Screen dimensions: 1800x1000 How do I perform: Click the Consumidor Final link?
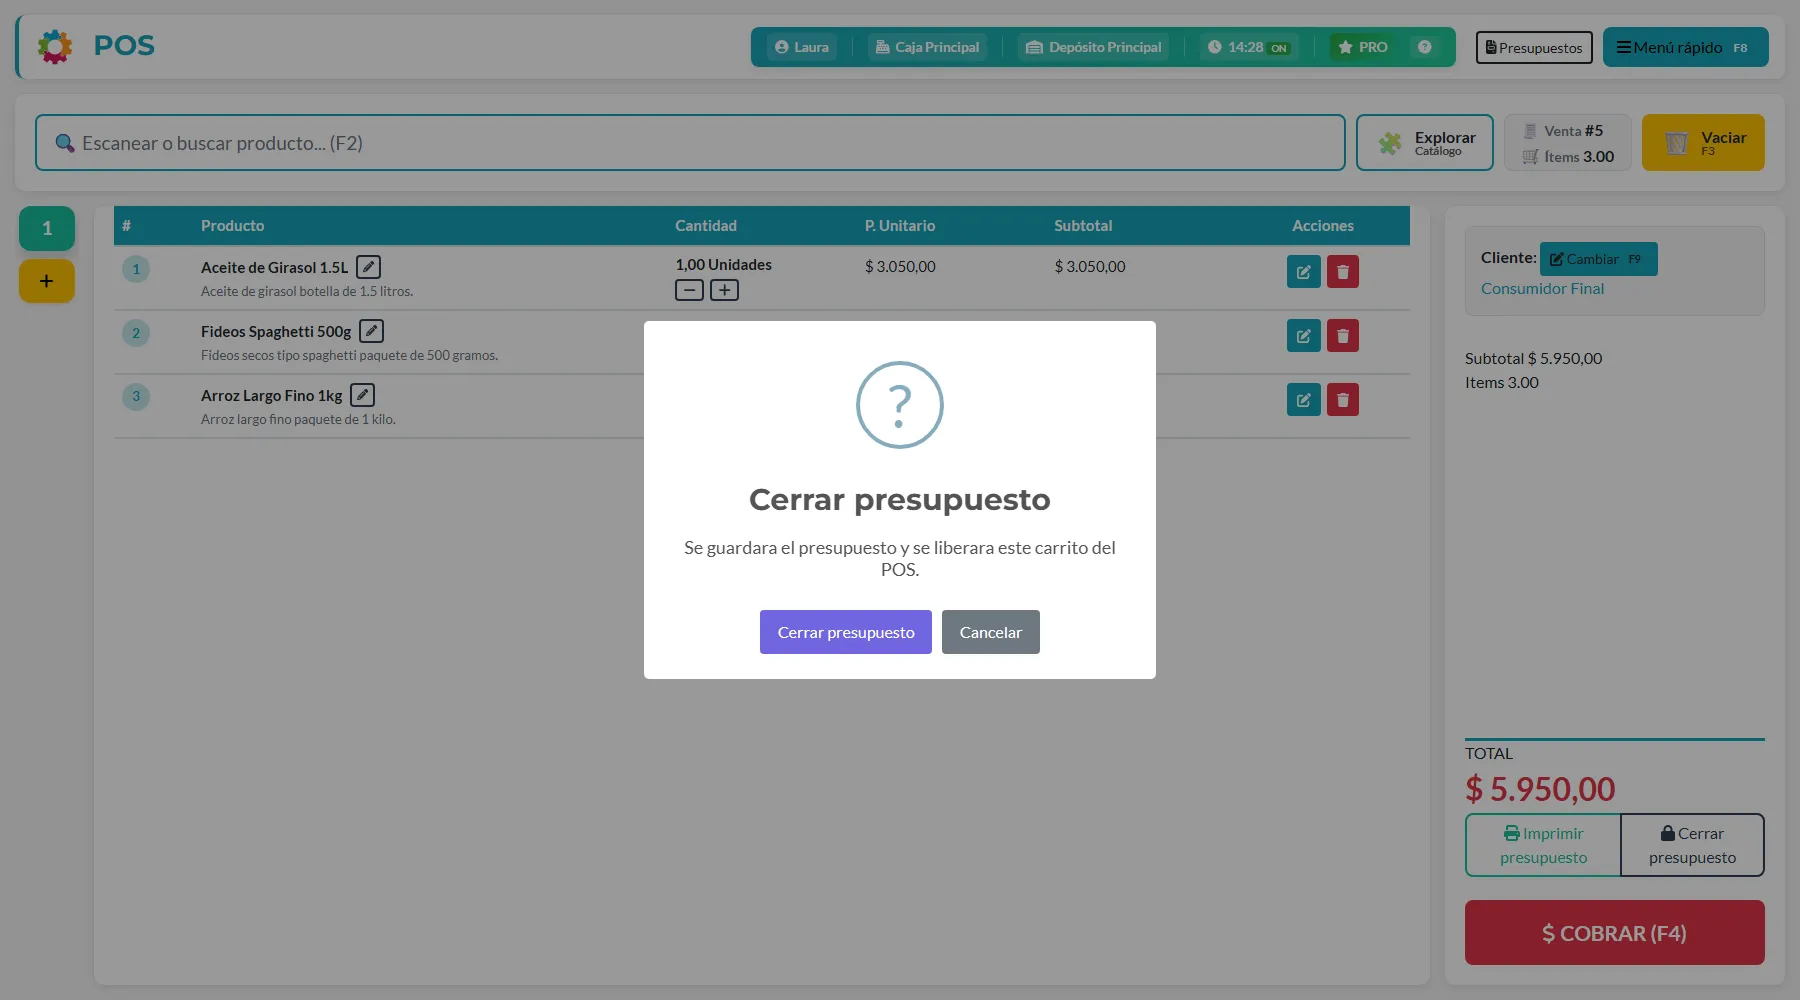[1542, 288]
